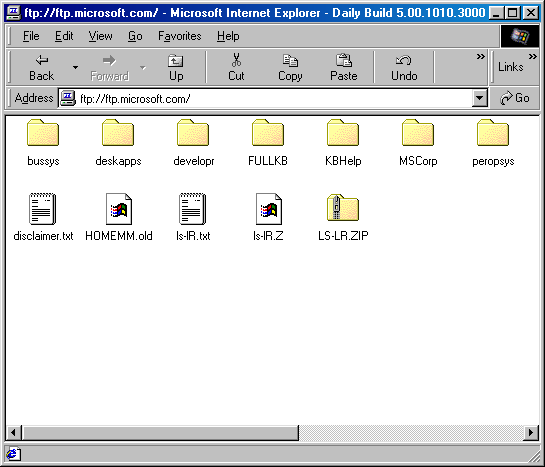The width and height of the screenshot is (545, 467).
Task: Open the View menu
Action: pos(100,36)
